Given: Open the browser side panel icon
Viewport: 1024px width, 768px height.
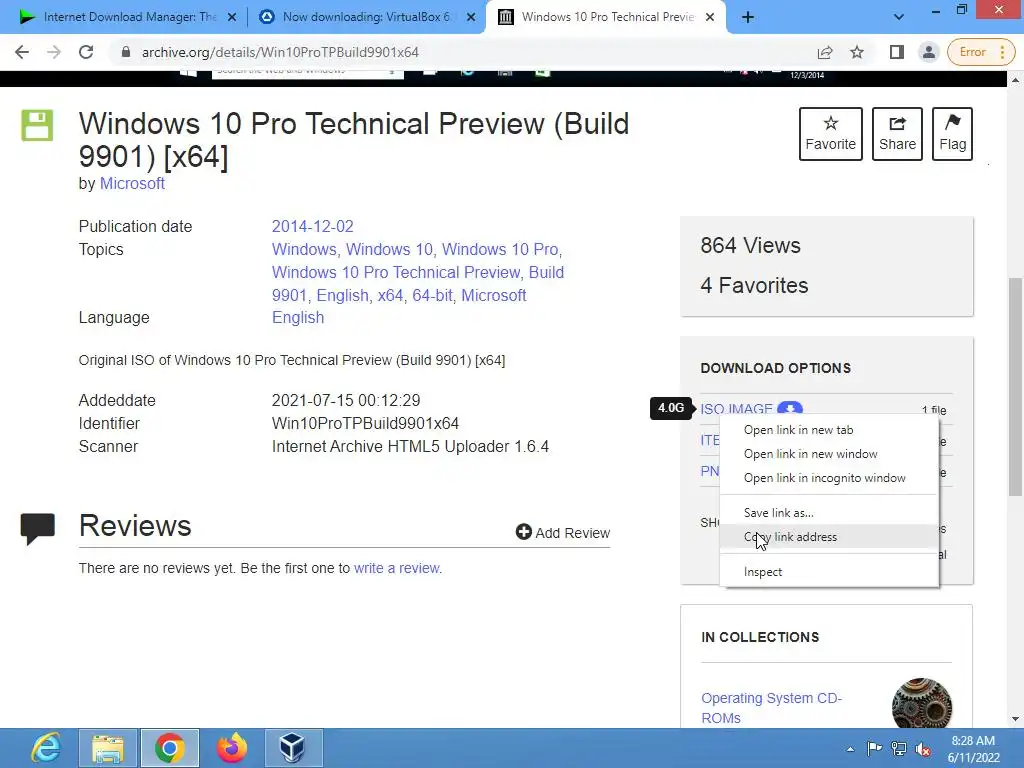Looking at the screenshot, I should tap(897, 52).
